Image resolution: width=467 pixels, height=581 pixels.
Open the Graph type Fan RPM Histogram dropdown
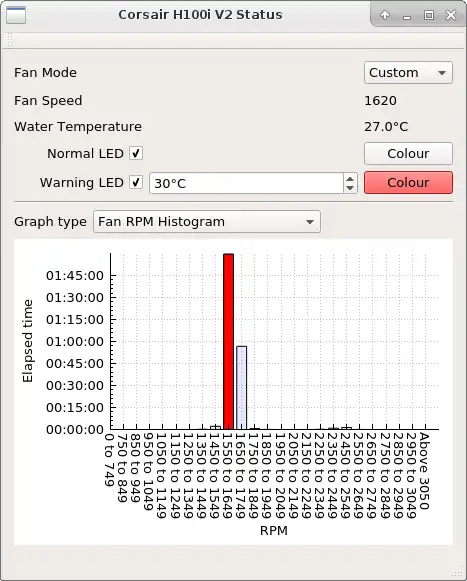pos(207,222)
